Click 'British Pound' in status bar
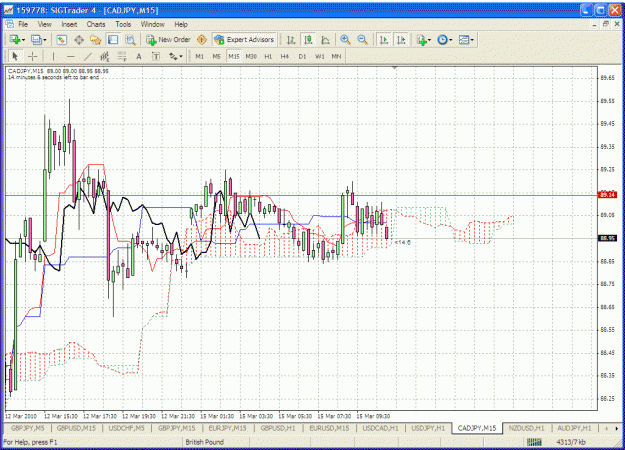 tap(204, 442)
